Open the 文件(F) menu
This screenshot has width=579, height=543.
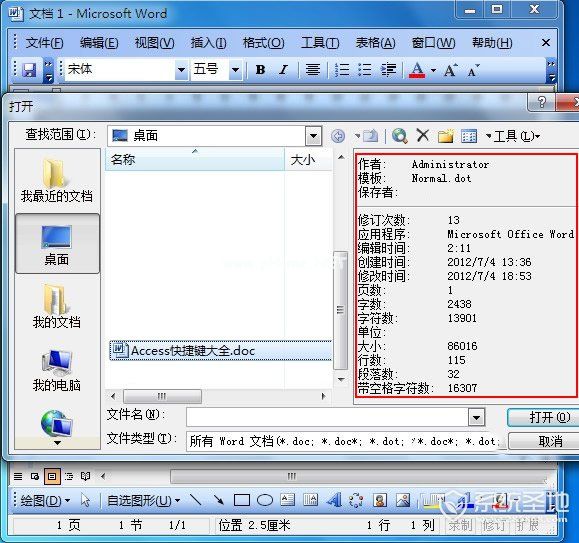tap(44, 43)
